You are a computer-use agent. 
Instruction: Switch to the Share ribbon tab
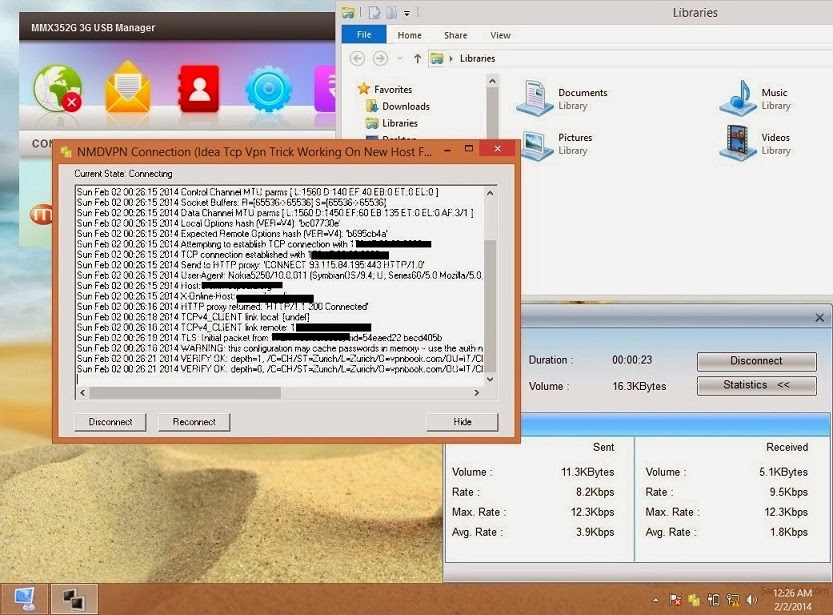455,35
